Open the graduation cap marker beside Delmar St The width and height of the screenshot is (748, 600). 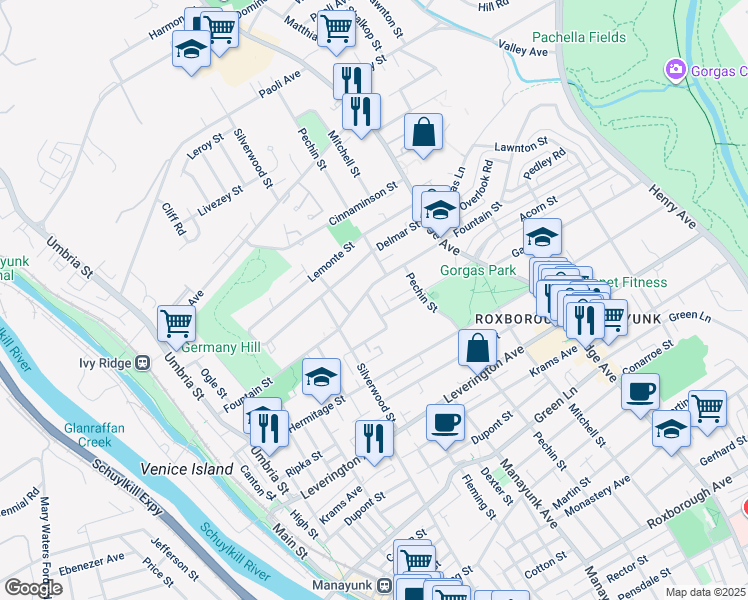click(440, 211)
